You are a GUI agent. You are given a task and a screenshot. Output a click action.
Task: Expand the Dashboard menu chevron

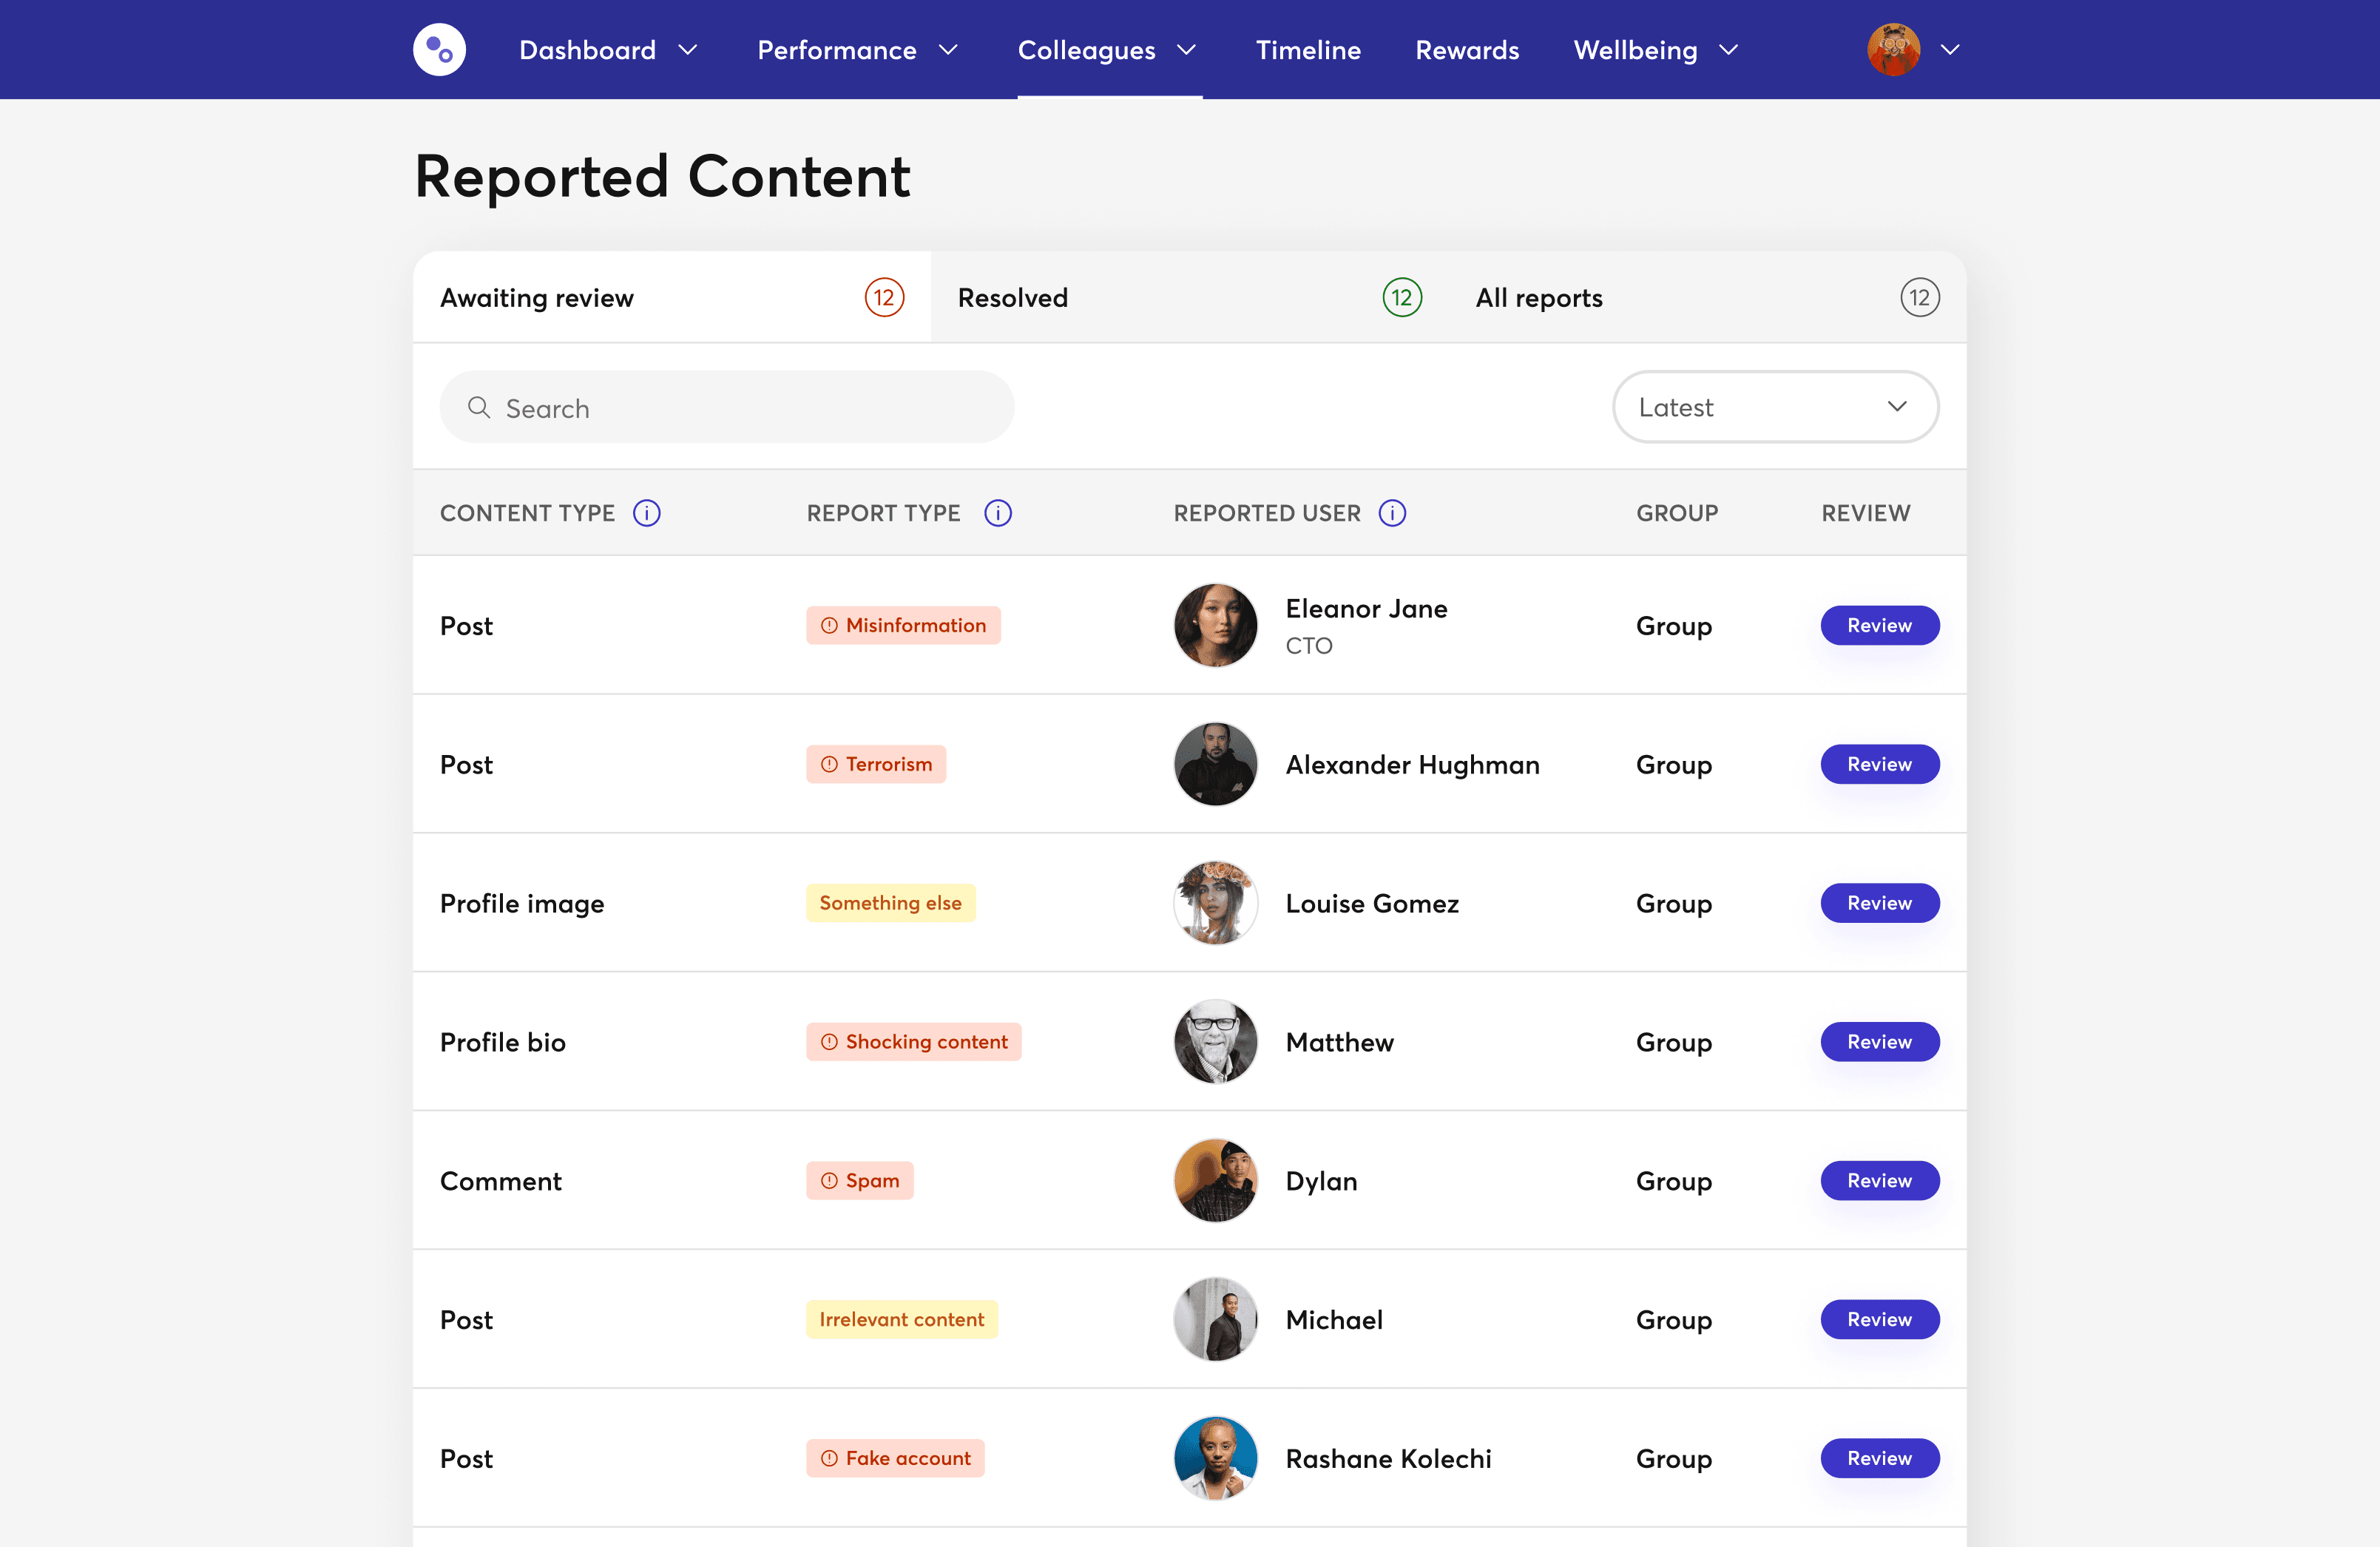pyautogui.click(x=688, y=50)
